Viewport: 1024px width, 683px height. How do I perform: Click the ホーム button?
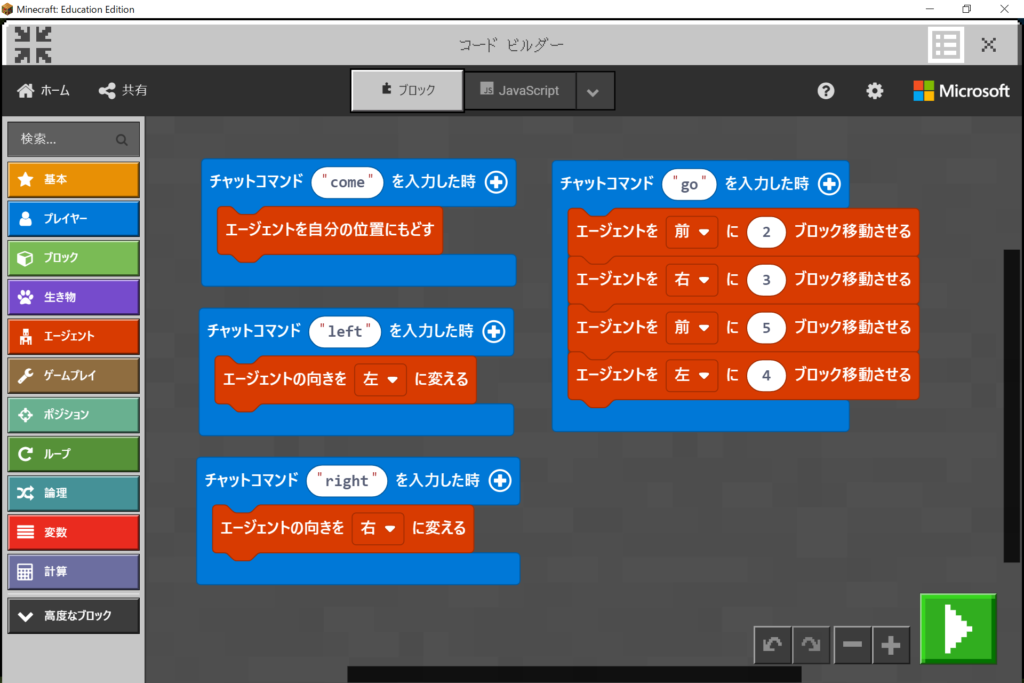(x=44, y=91)
